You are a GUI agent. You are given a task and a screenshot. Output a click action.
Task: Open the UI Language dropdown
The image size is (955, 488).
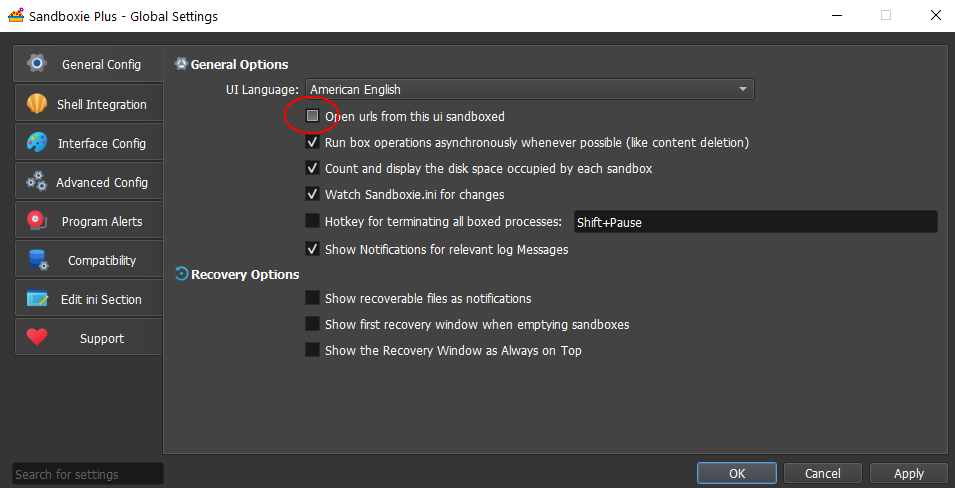click(529, 90)
